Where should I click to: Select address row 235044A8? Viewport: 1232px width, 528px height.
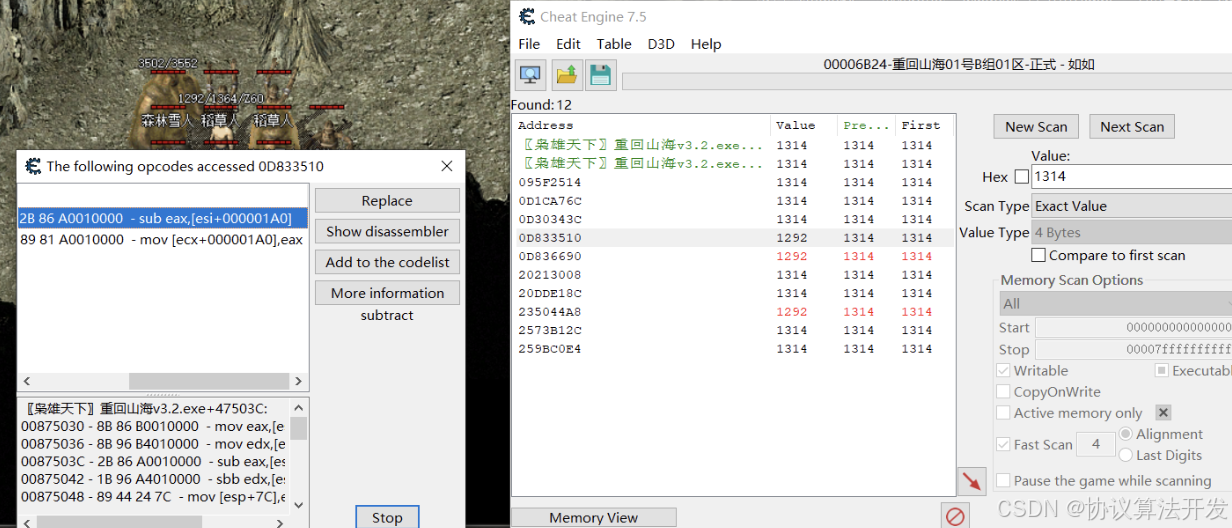pyautogui.click(x=733, y=312)
